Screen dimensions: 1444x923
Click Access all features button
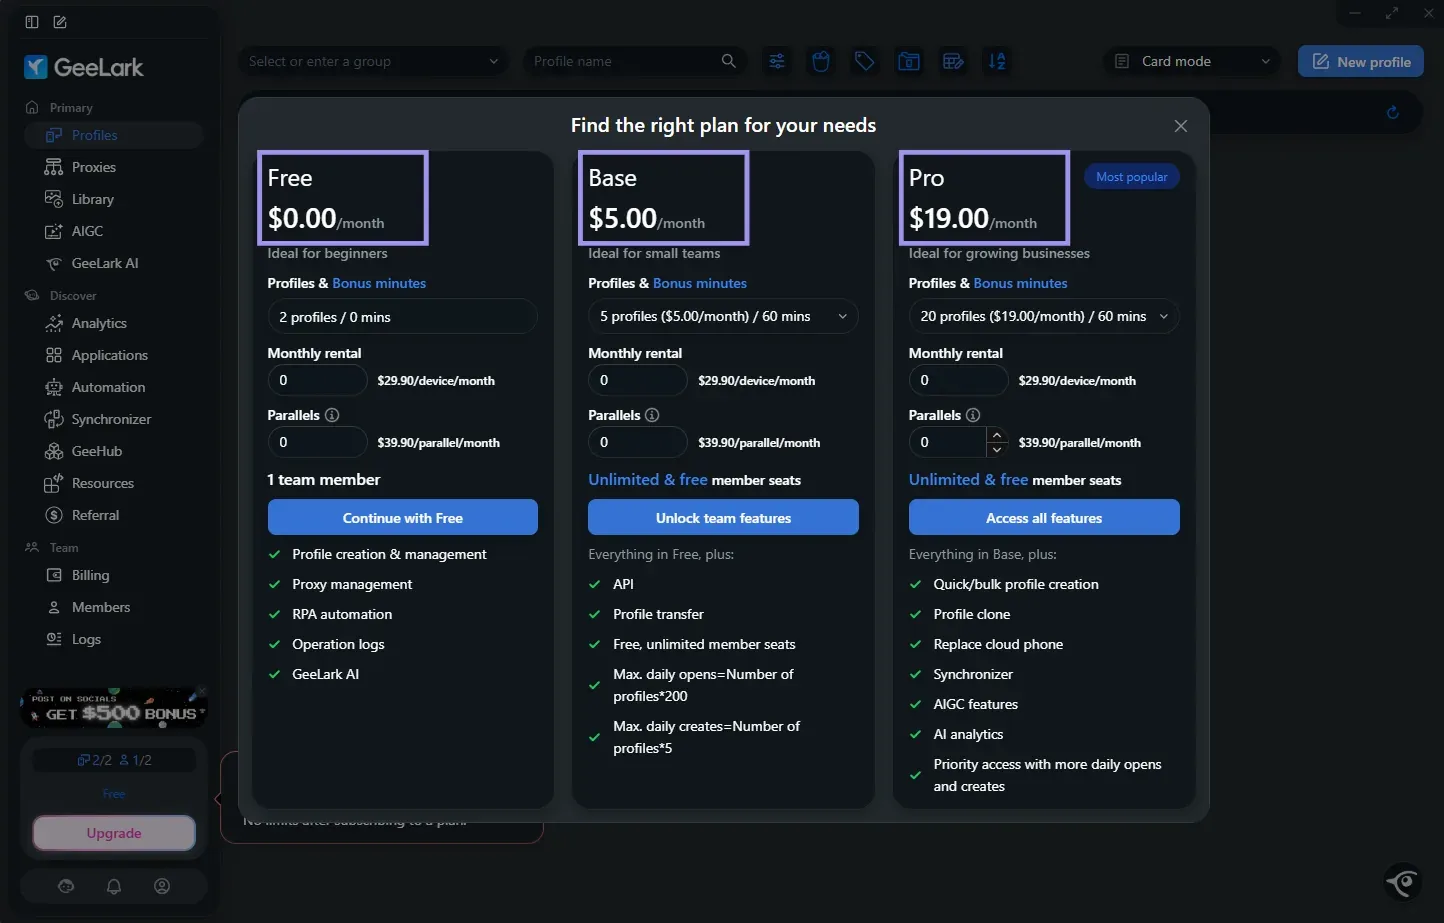1044,518
